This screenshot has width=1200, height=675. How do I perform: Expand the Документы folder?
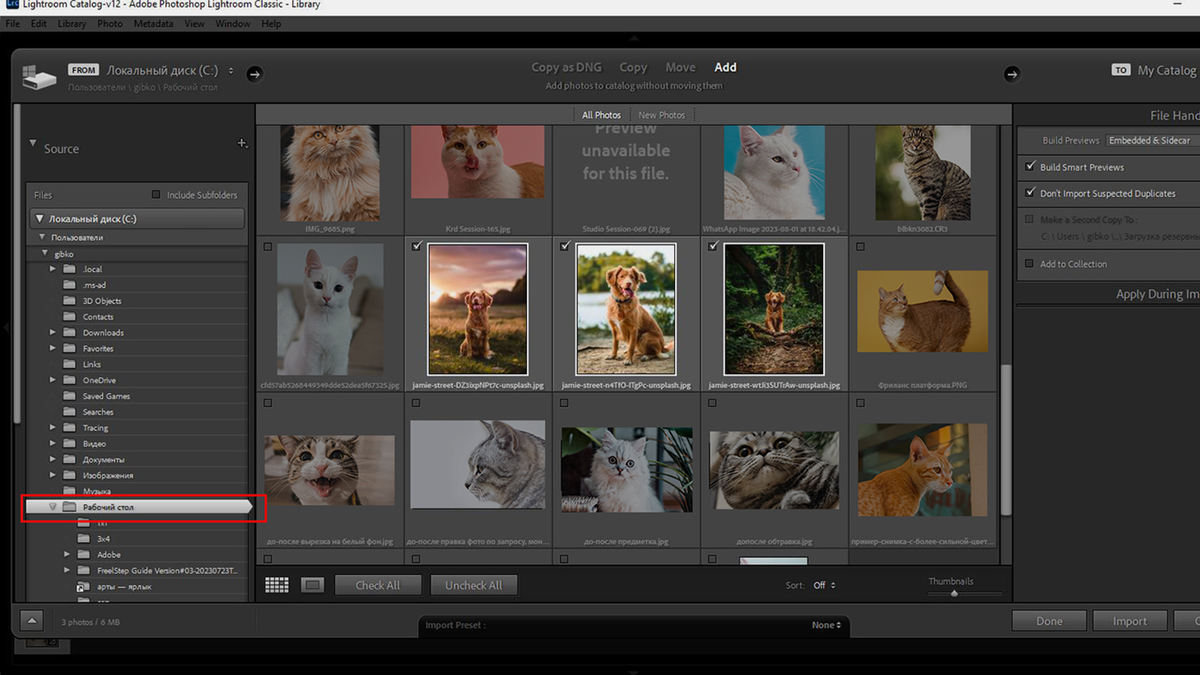pyautogui.click(x=53, y=459)
